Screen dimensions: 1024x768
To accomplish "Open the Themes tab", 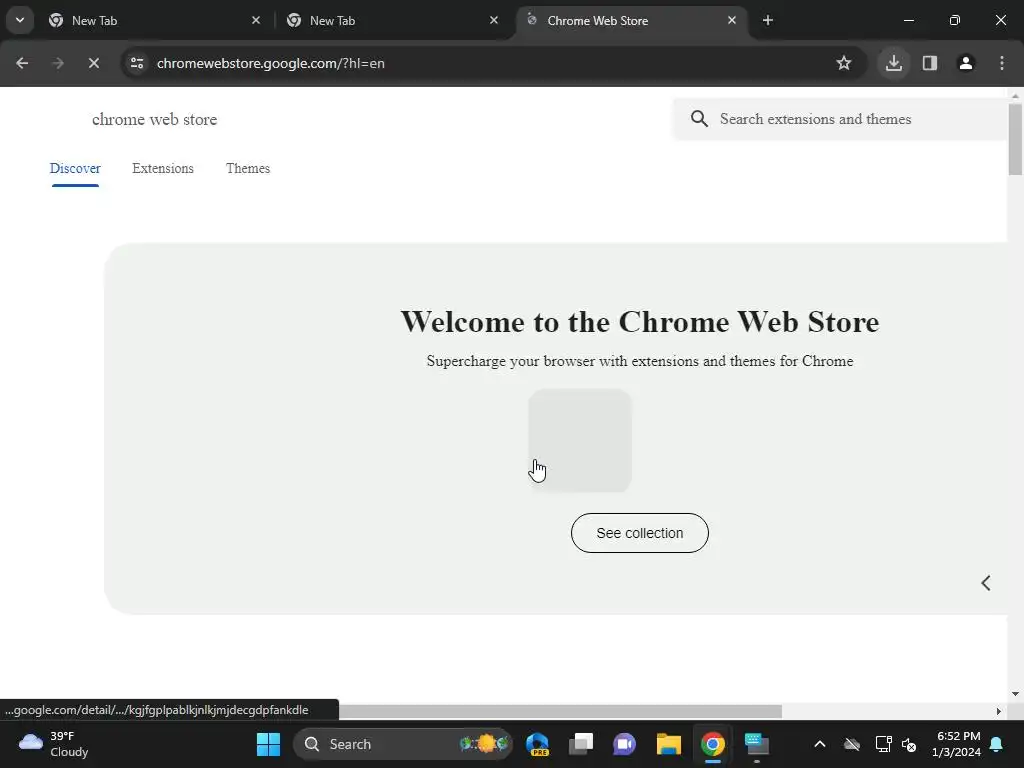I will [248, 168].
